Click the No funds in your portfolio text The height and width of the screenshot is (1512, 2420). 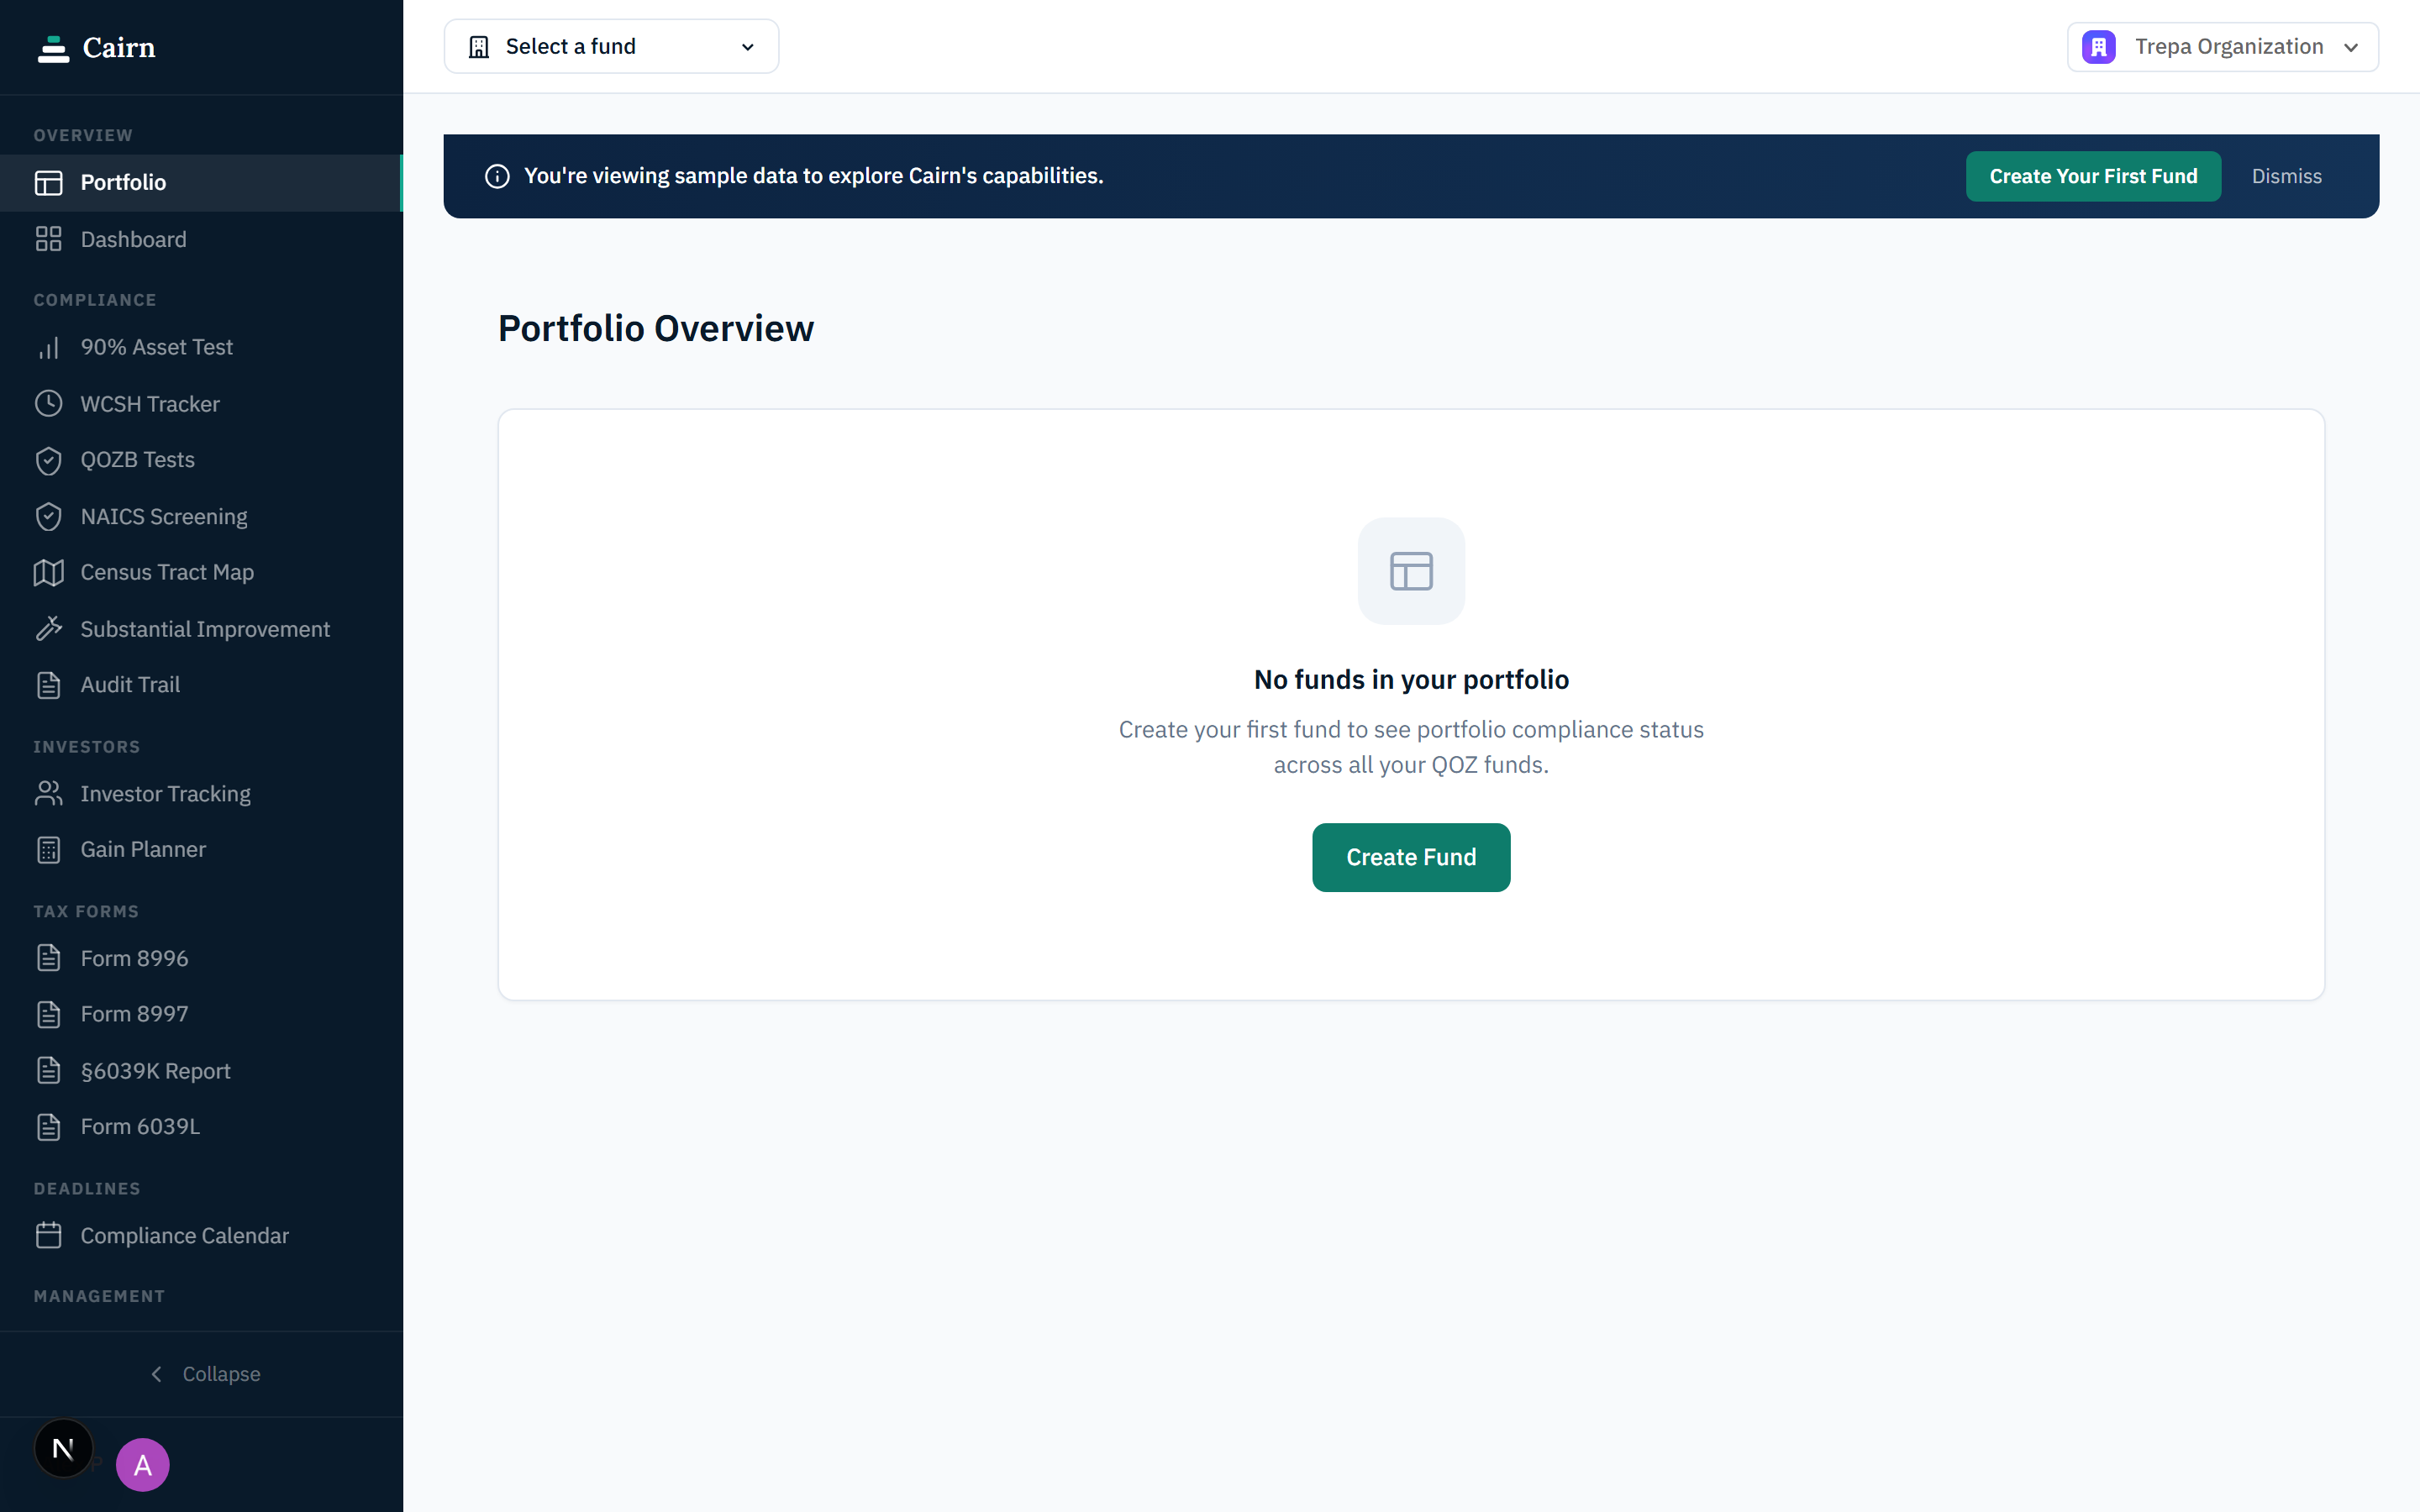pyautogui.click(x=1411, y=680)
